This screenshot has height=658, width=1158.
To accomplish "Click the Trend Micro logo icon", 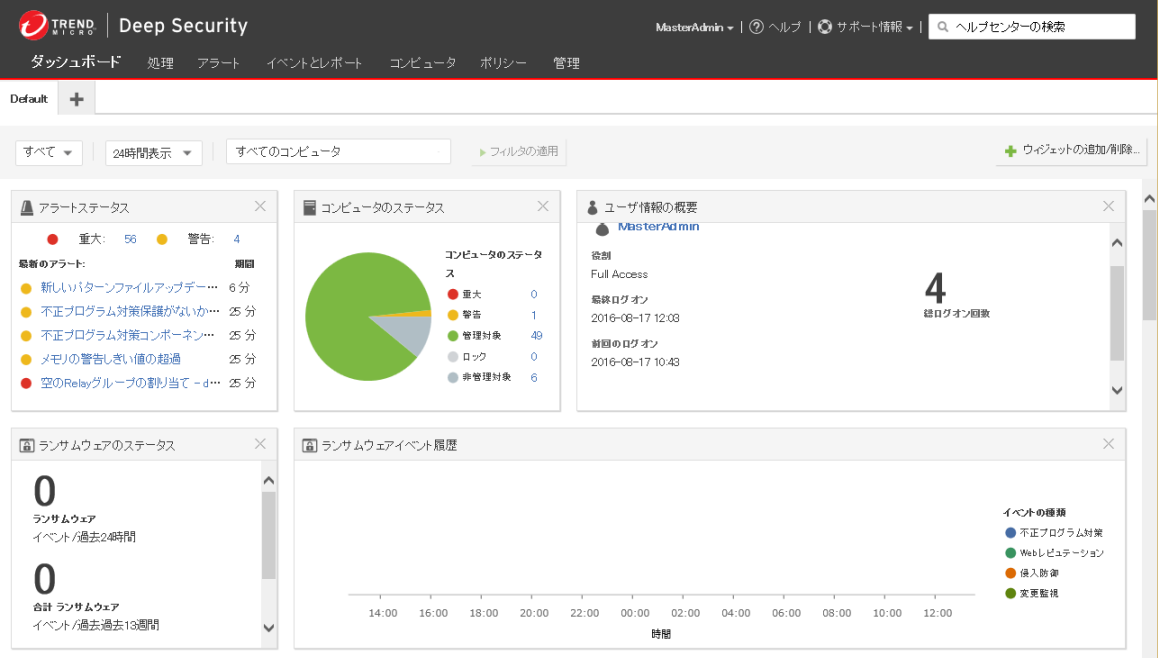I will [35, 27].
